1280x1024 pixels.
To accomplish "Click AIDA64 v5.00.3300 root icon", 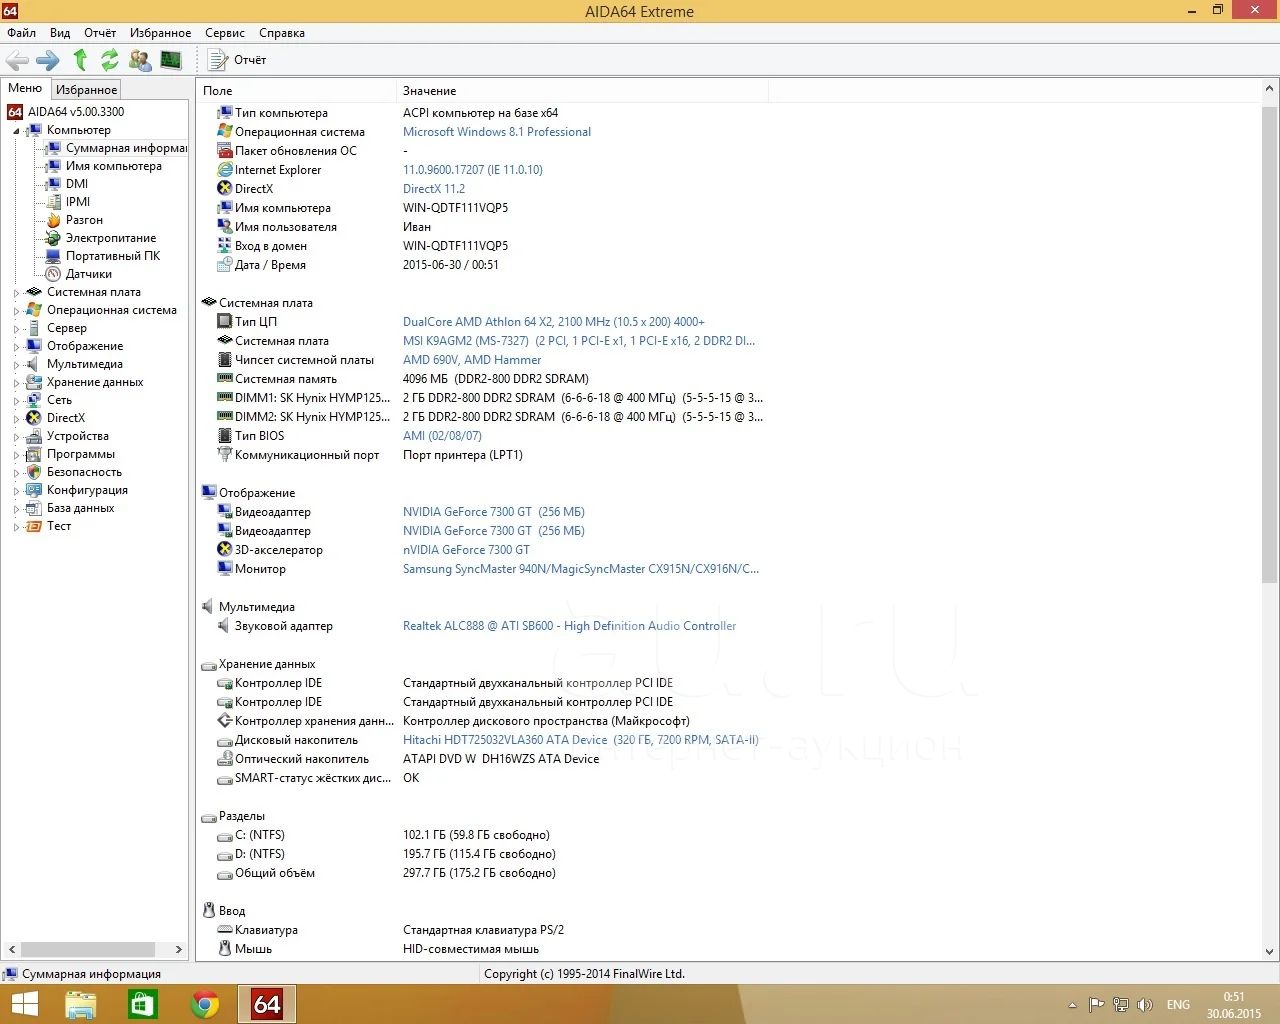I will click(15, 112).
